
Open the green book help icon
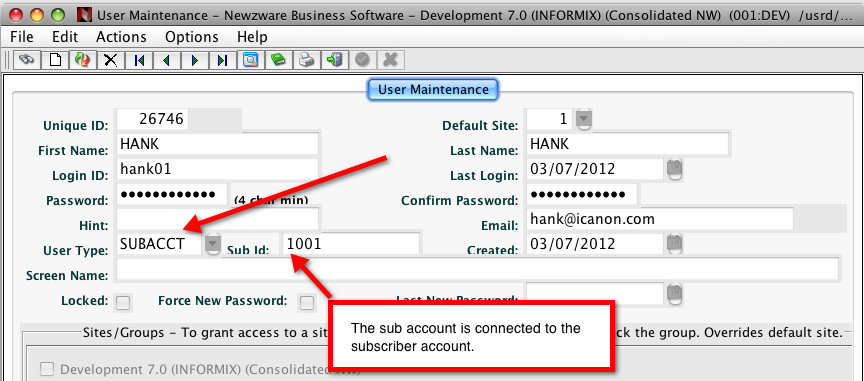278,60
